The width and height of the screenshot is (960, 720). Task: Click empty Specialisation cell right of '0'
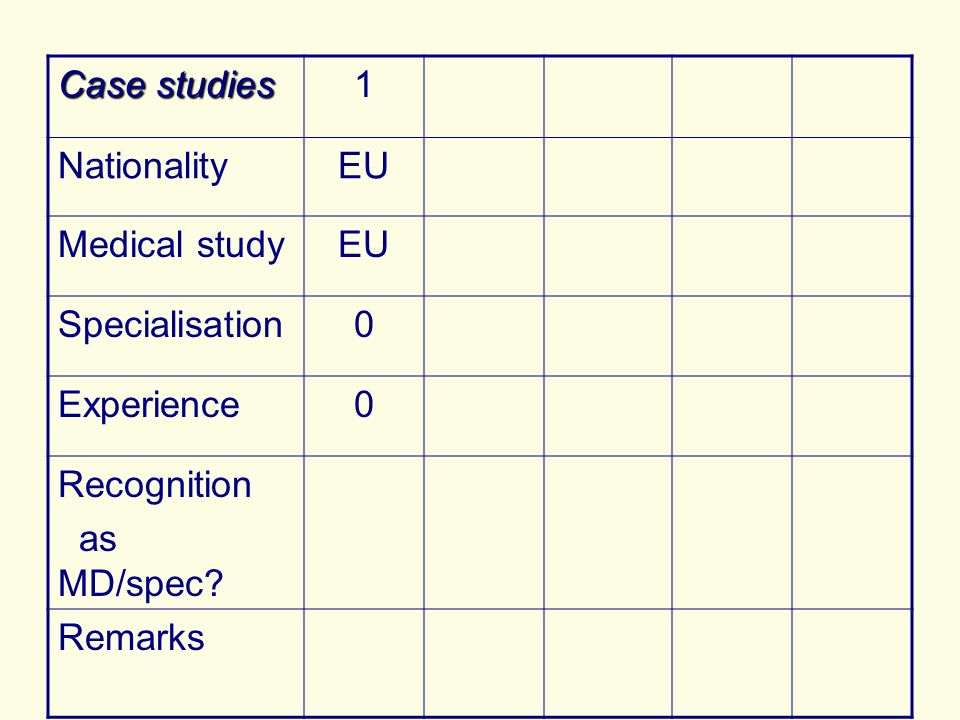click(484, 336)
